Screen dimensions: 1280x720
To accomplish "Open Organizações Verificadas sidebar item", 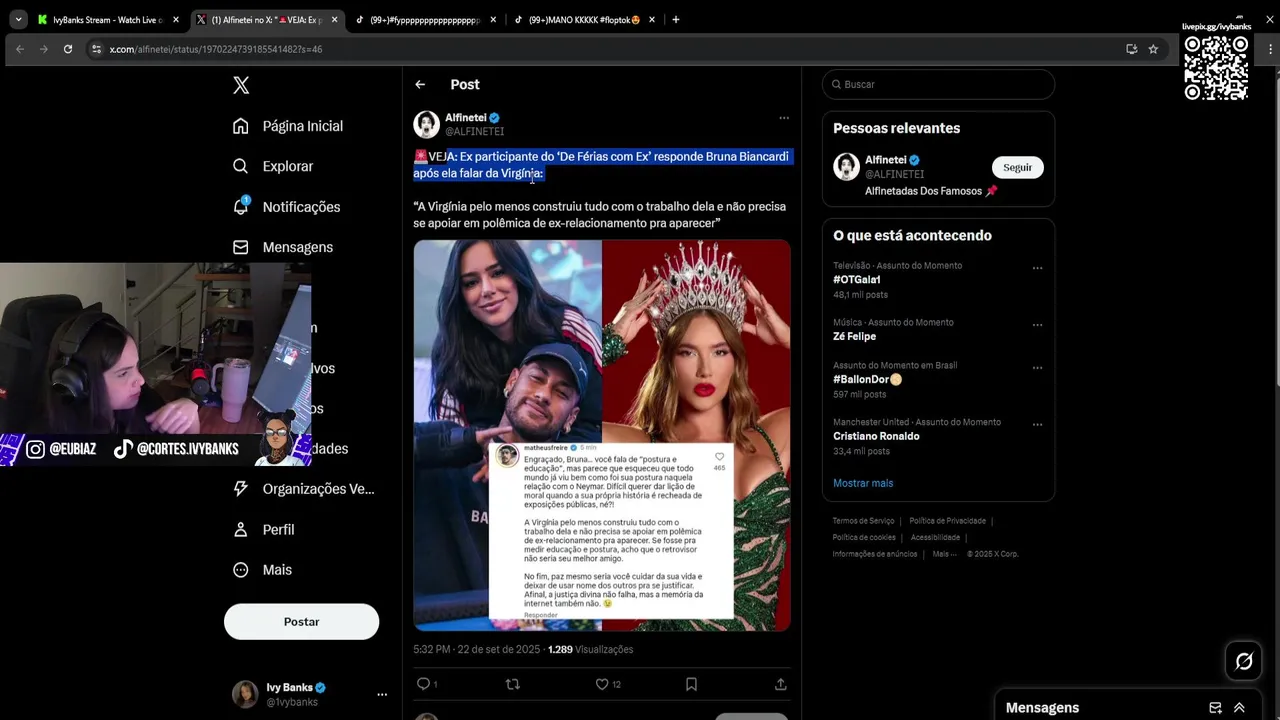I will pos(303,489).
